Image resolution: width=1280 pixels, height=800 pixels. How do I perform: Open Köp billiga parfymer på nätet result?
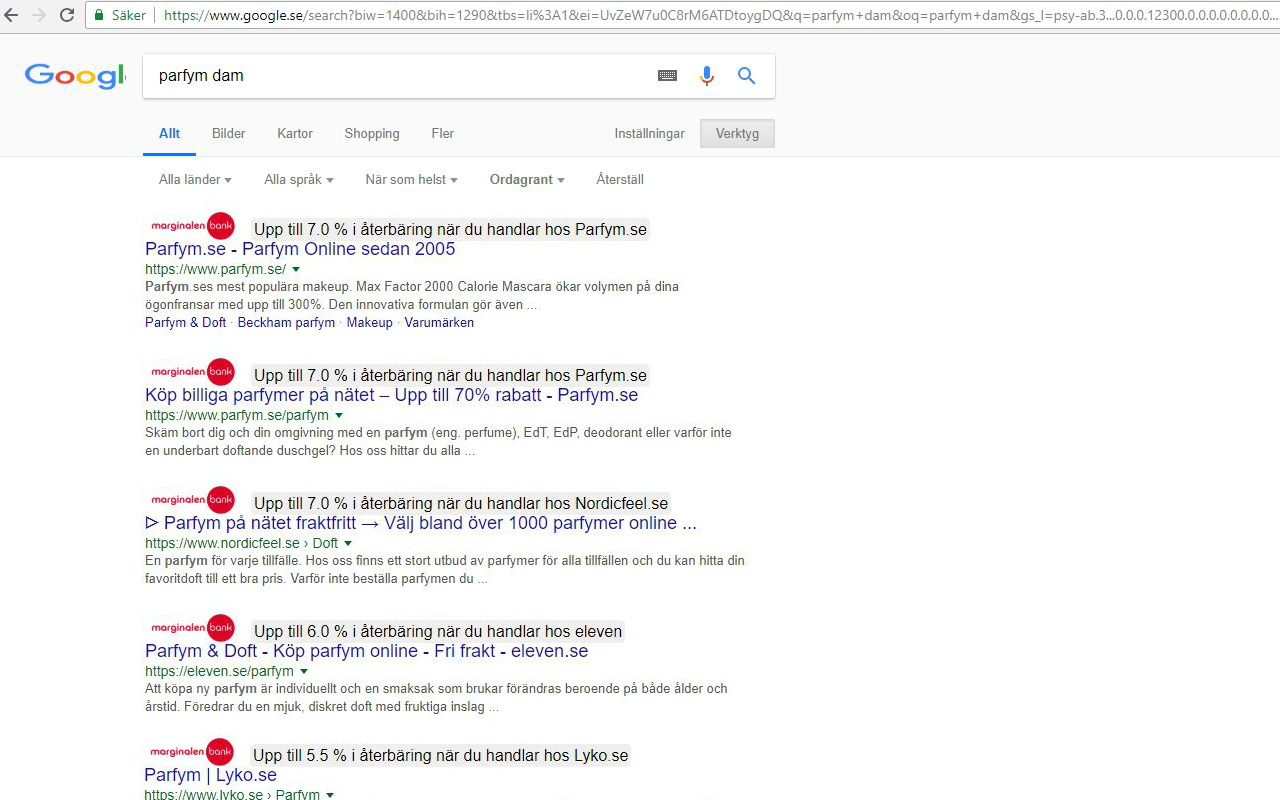click(x=391, y=395)
